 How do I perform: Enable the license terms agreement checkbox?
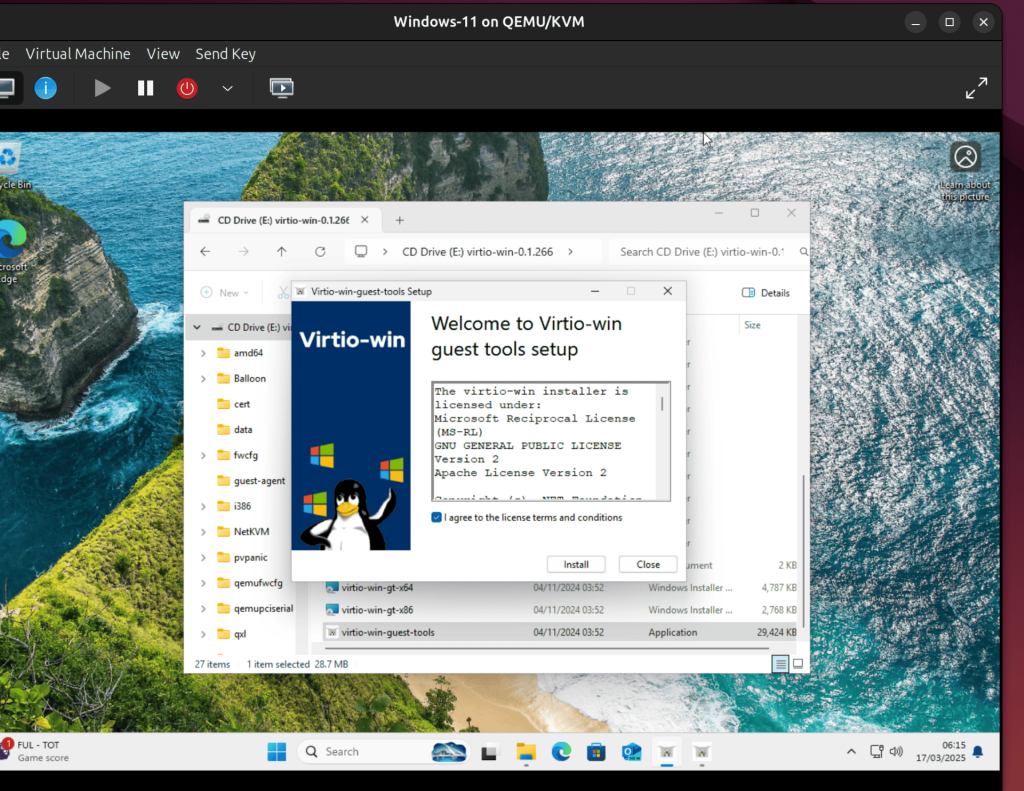coord(434,517)
